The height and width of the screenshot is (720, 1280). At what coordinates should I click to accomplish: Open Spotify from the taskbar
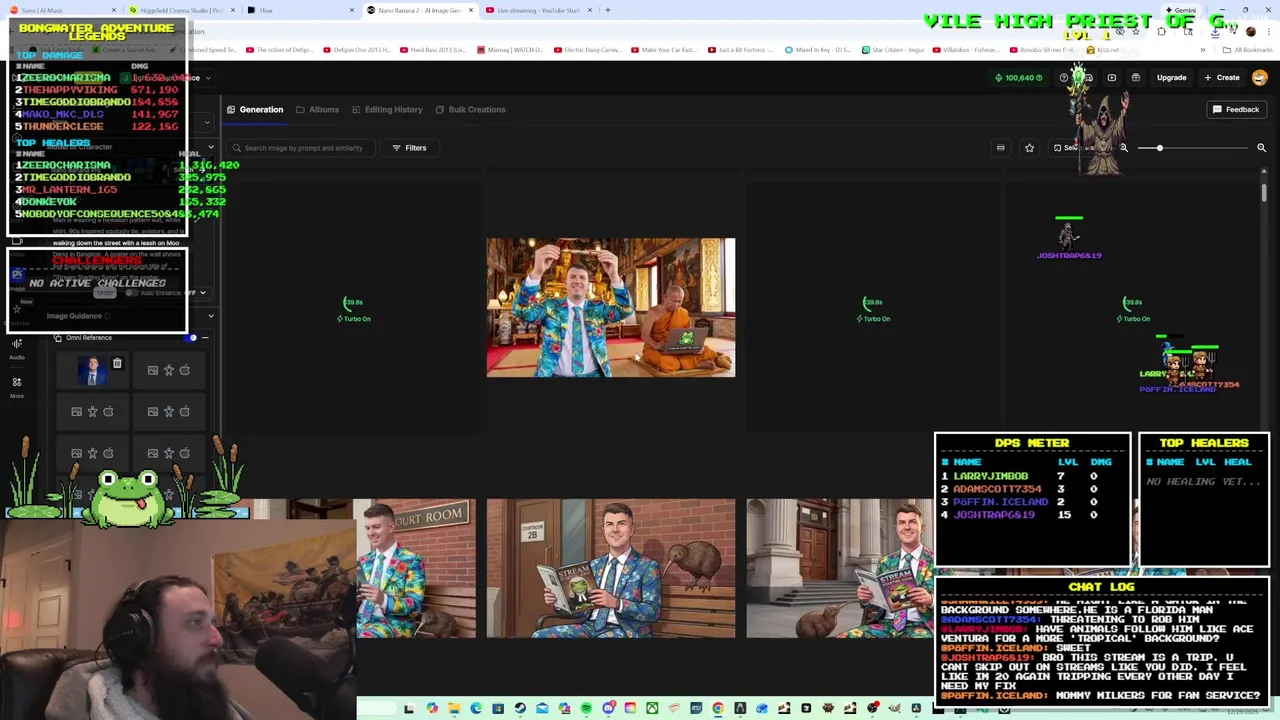pos(586,709)
